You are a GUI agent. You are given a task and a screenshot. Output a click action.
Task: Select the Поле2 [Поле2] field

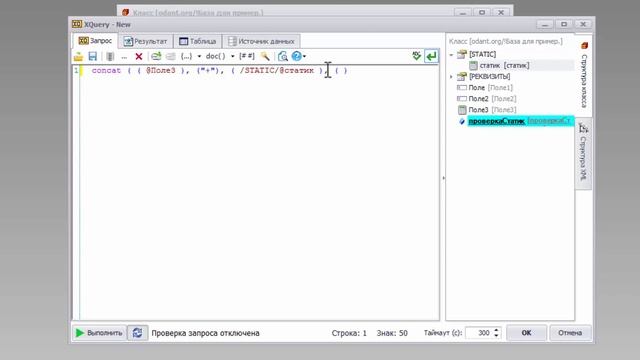pyautogui.click(x=487, y=98)
